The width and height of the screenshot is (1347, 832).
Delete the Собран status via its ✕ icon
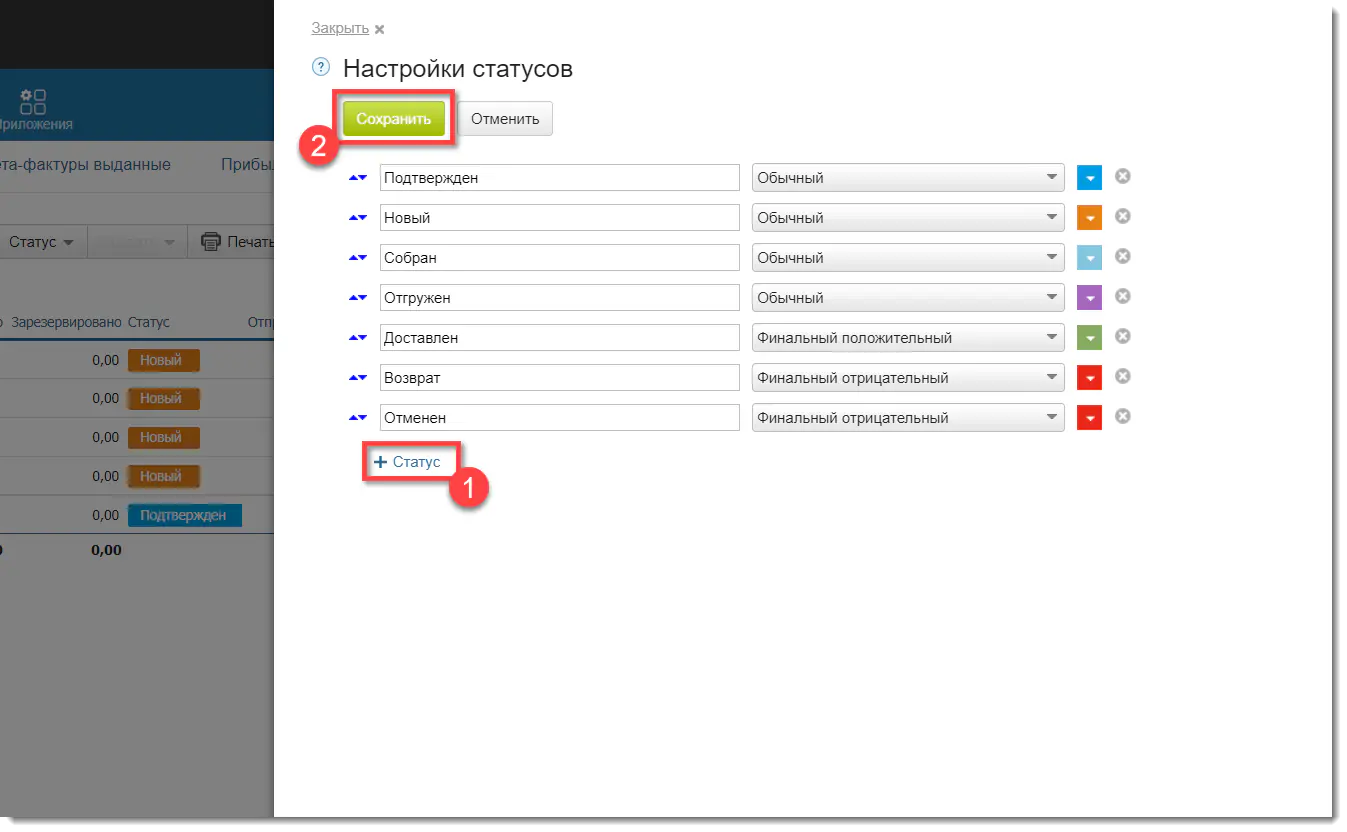[1122, 257]
